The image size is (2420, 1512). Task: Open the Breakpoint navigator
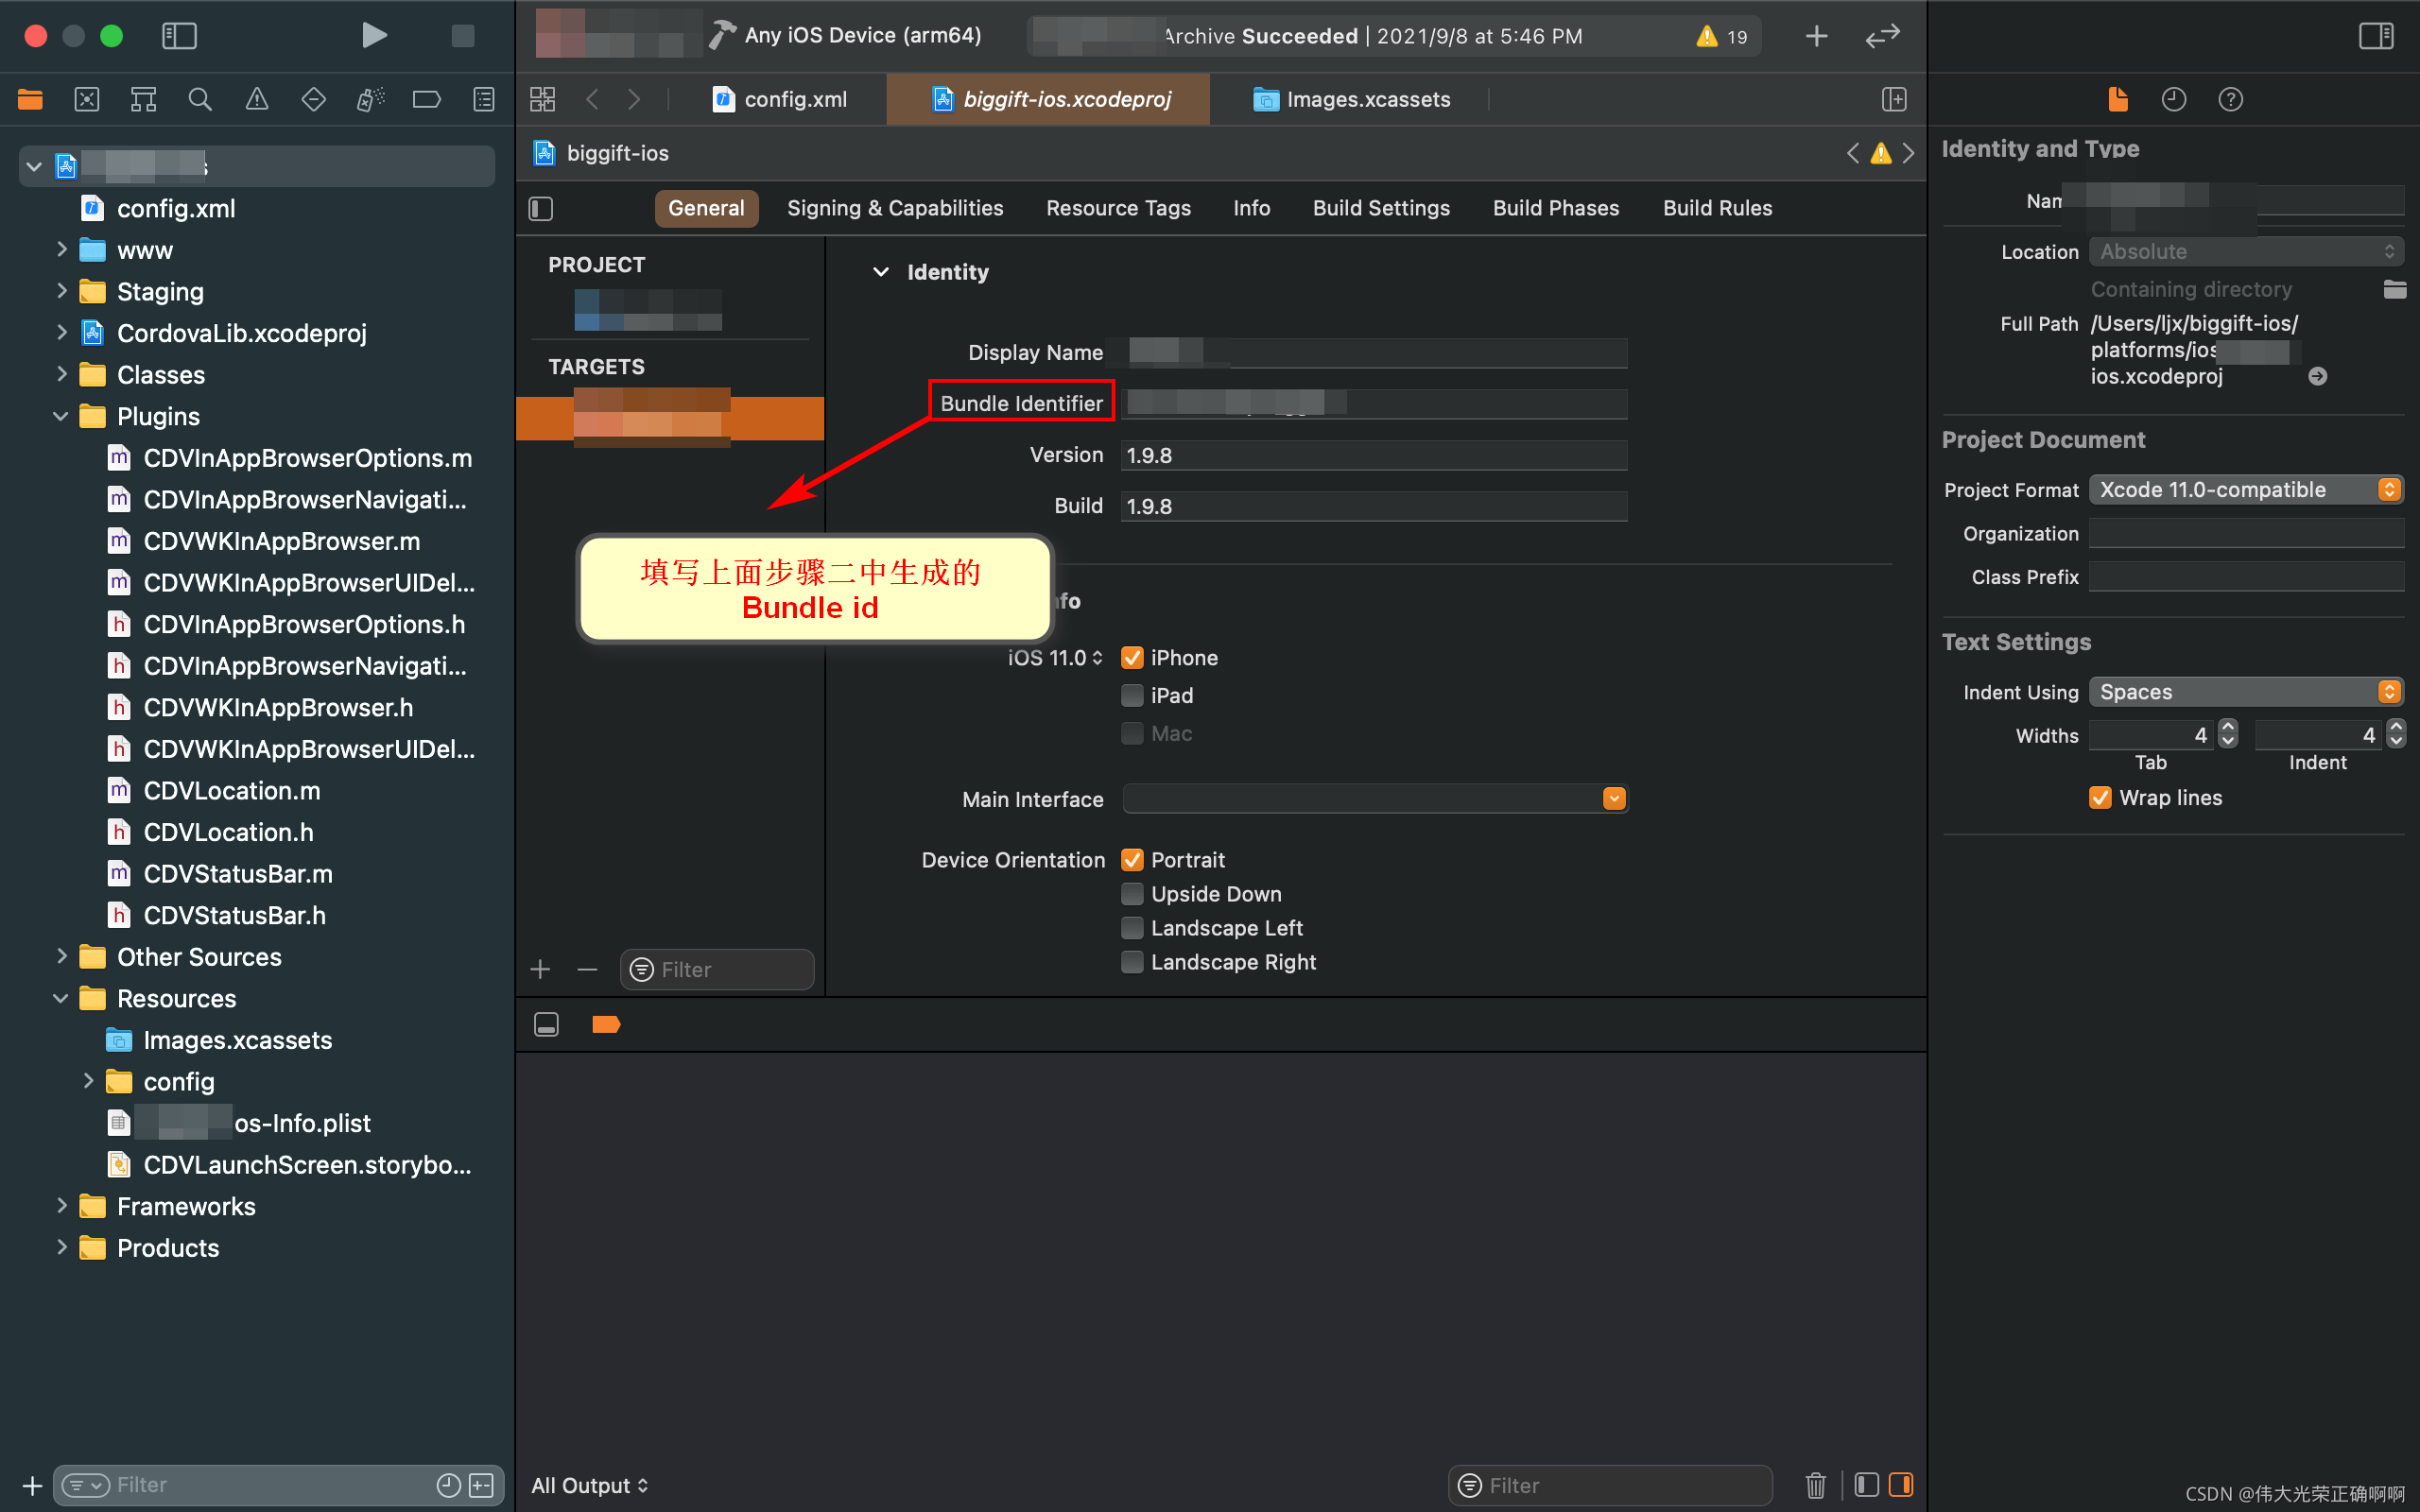[x=427, y=99]
